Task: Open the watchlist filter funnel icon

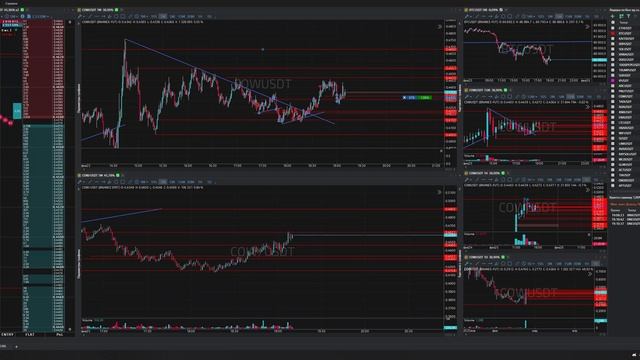Action: click(x=629, y=16)
